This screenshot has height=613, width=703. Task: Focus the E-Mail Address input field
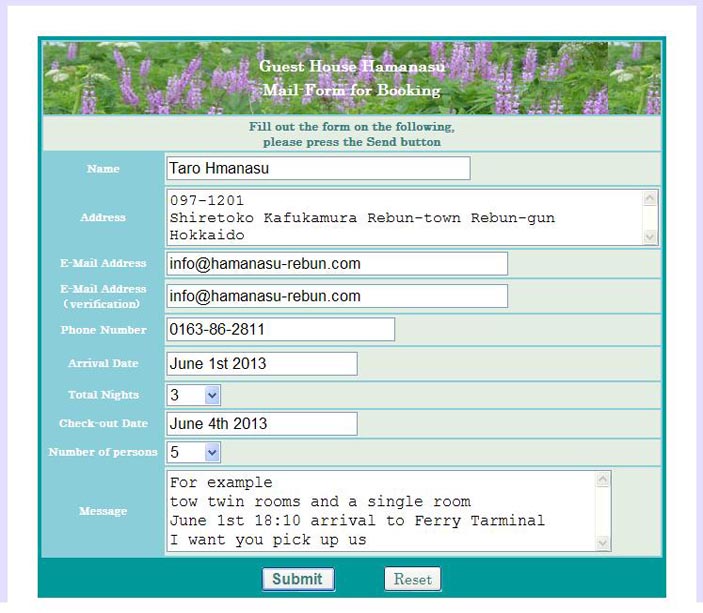point(337,264)
